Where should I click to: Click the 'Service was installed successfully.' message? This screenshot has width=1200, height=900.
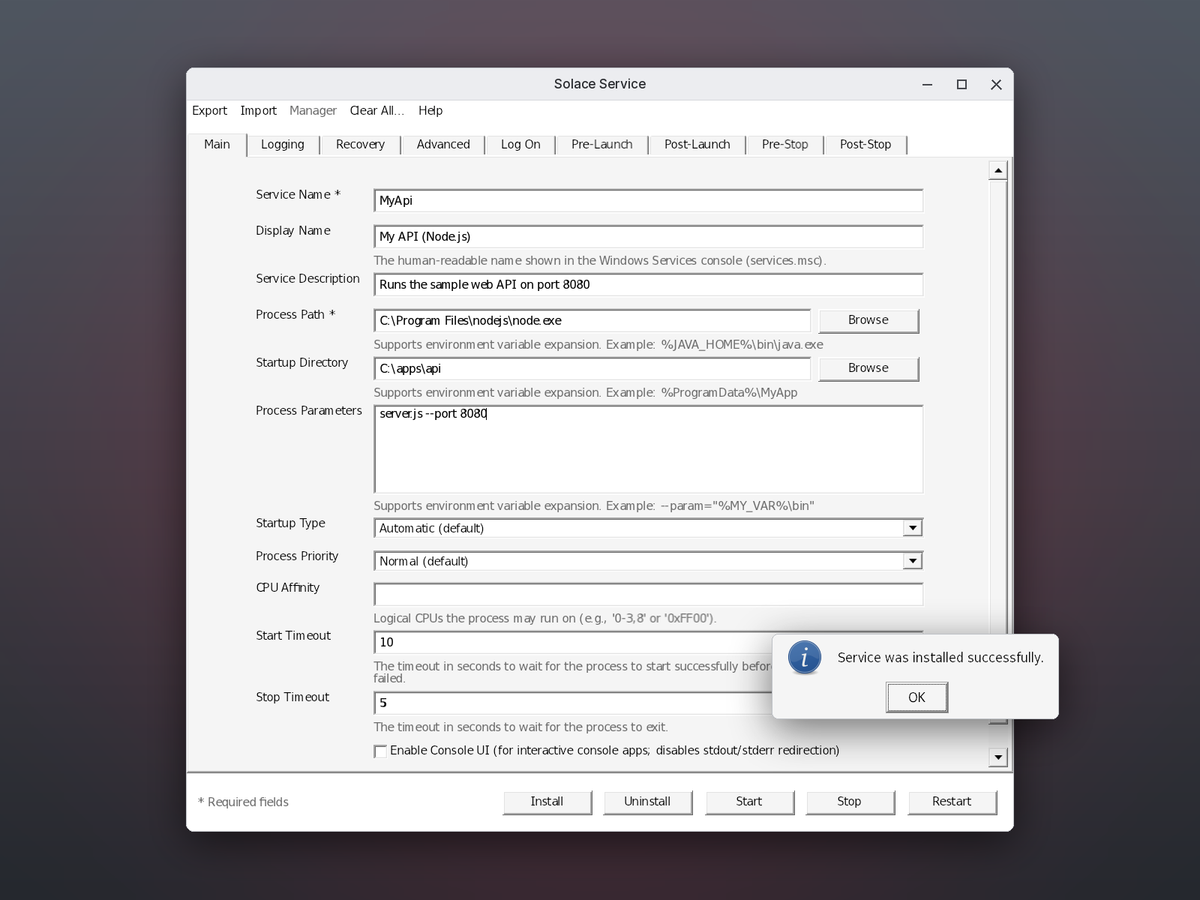tap(940, 658)
